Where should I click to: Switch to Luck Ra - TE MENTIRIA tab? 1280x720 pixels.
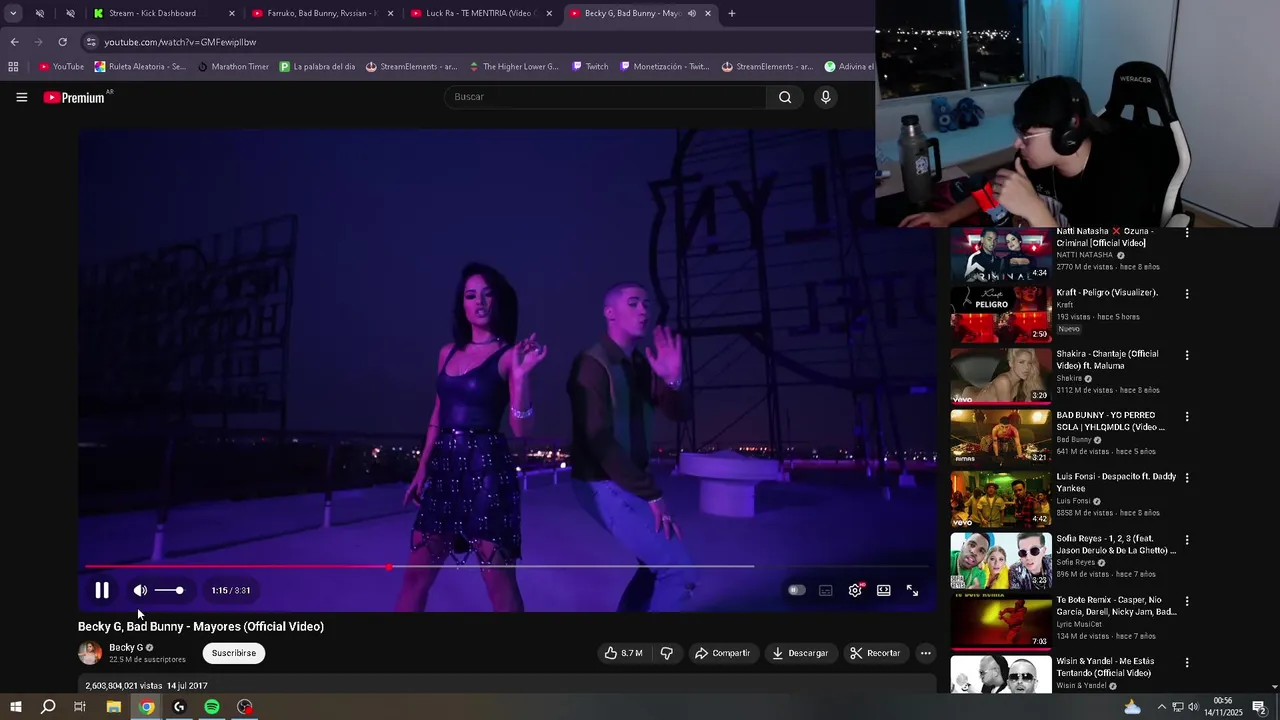(481, 13)
